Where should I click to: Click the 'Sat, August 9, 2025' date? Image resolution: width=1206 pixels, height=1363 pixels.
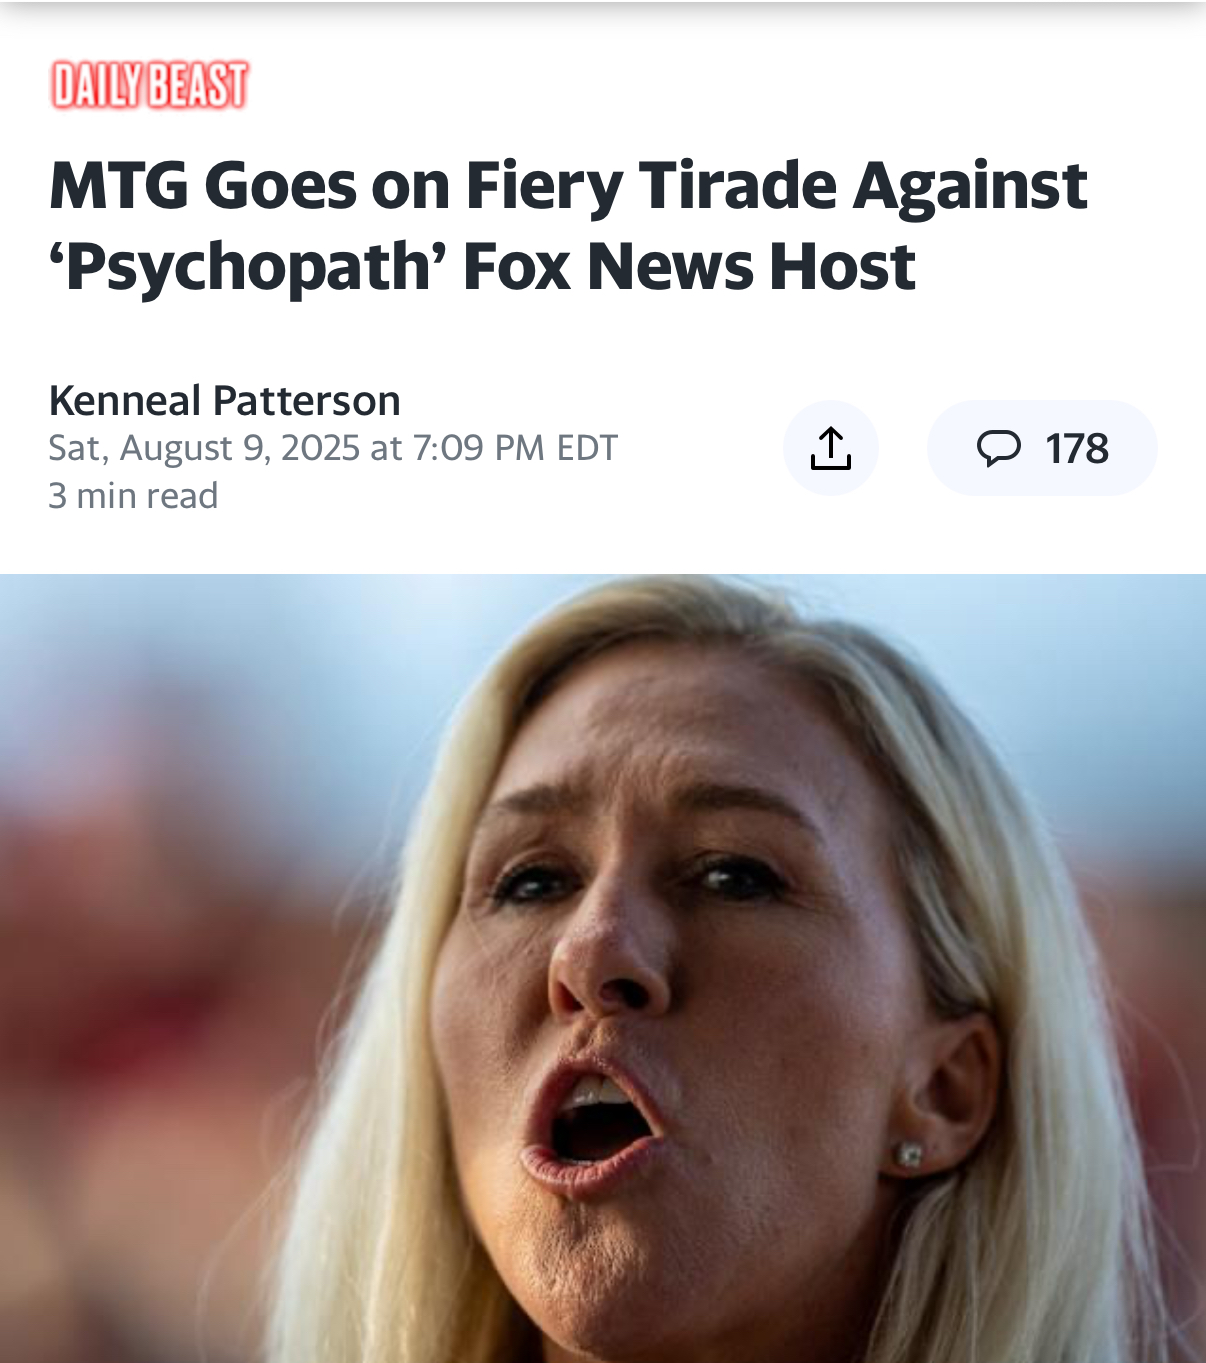coord(204,448)
